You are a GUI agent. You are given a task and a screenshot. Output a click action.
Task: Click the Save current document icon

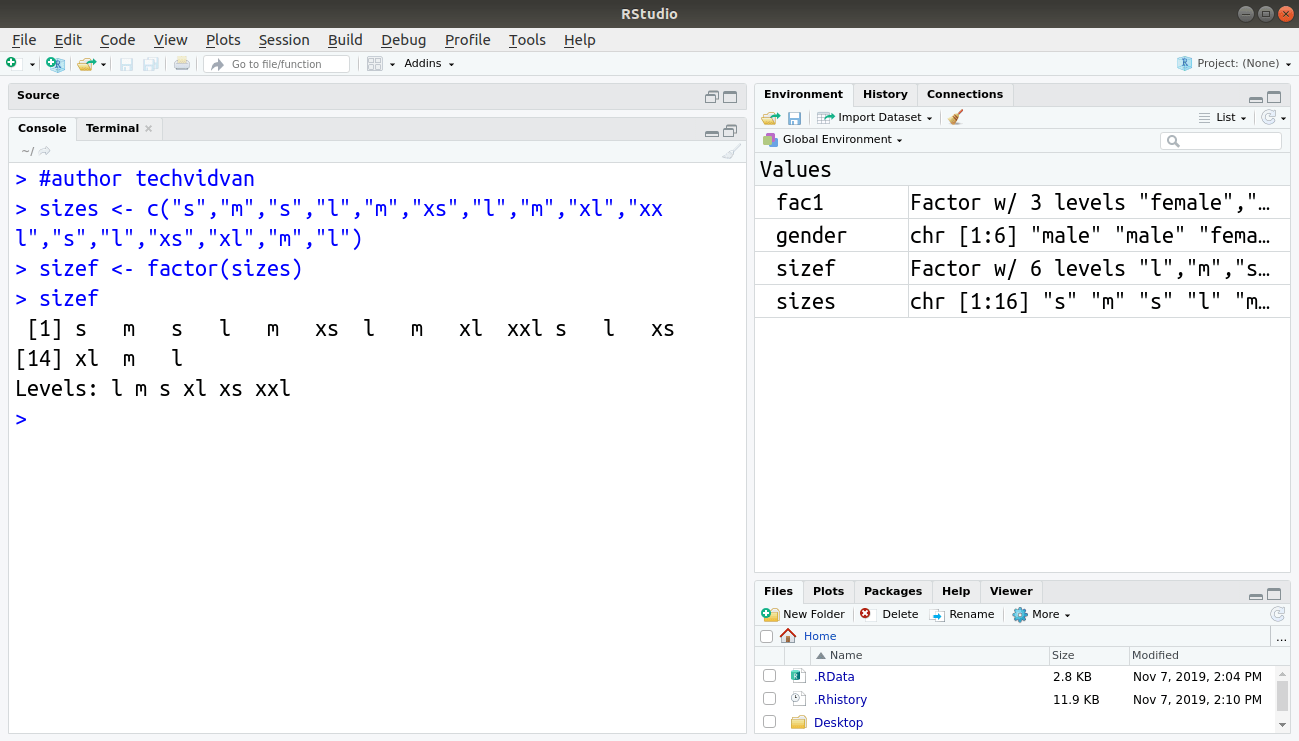[x=126, y=63]
